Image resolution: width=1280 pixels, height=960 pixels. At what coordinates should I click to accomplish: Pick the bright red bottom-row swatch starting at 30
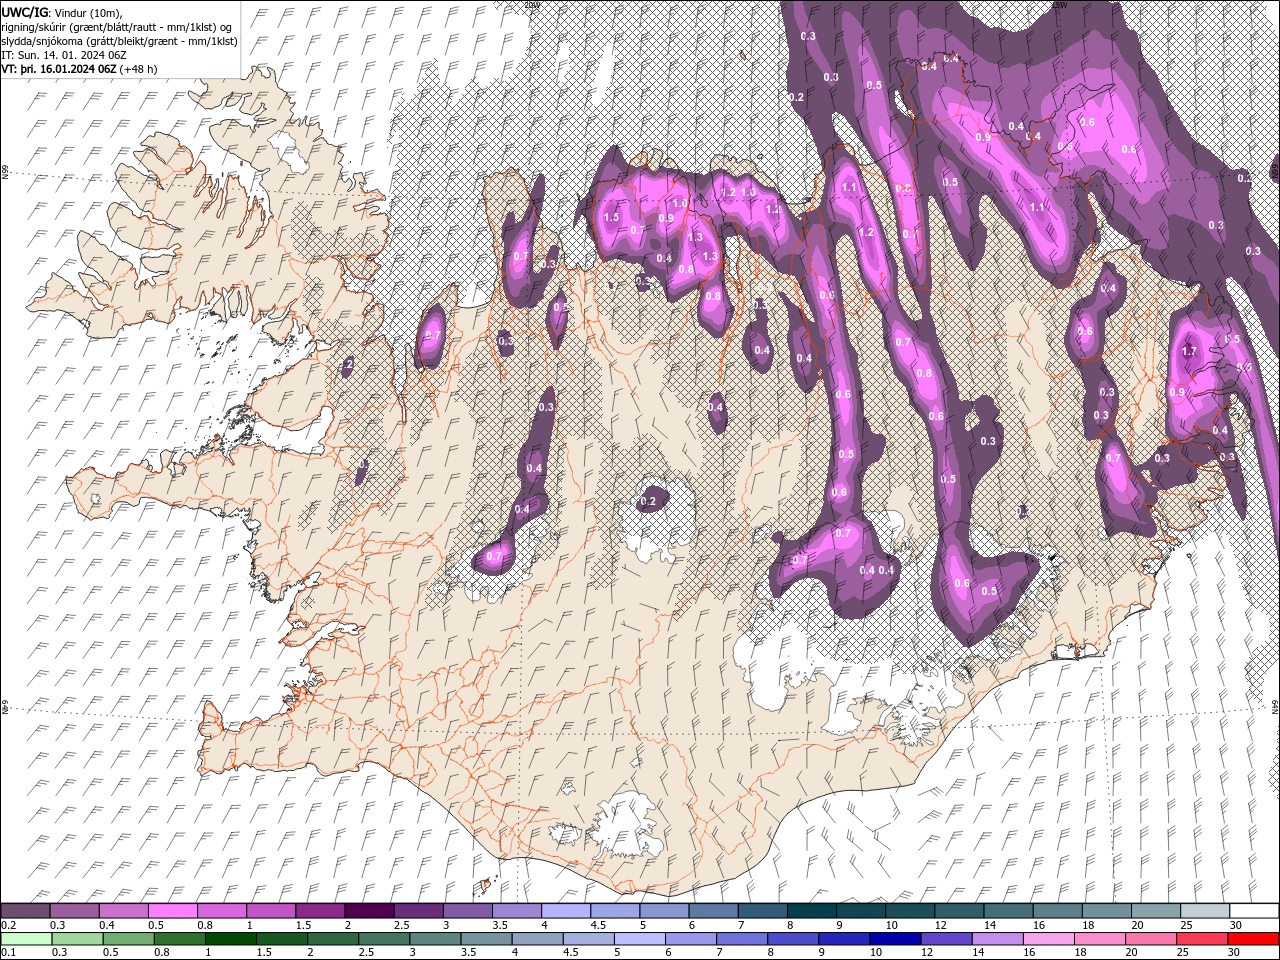point(1254,938)
